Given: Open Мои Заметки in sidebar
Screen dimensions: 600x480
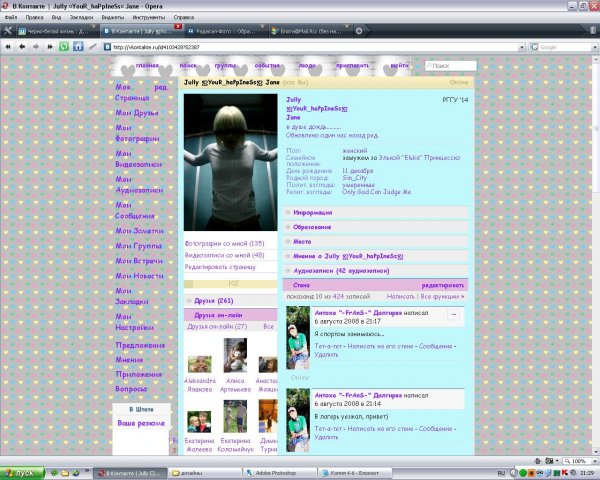Looking at the screenshot, I should click(139, 231).
